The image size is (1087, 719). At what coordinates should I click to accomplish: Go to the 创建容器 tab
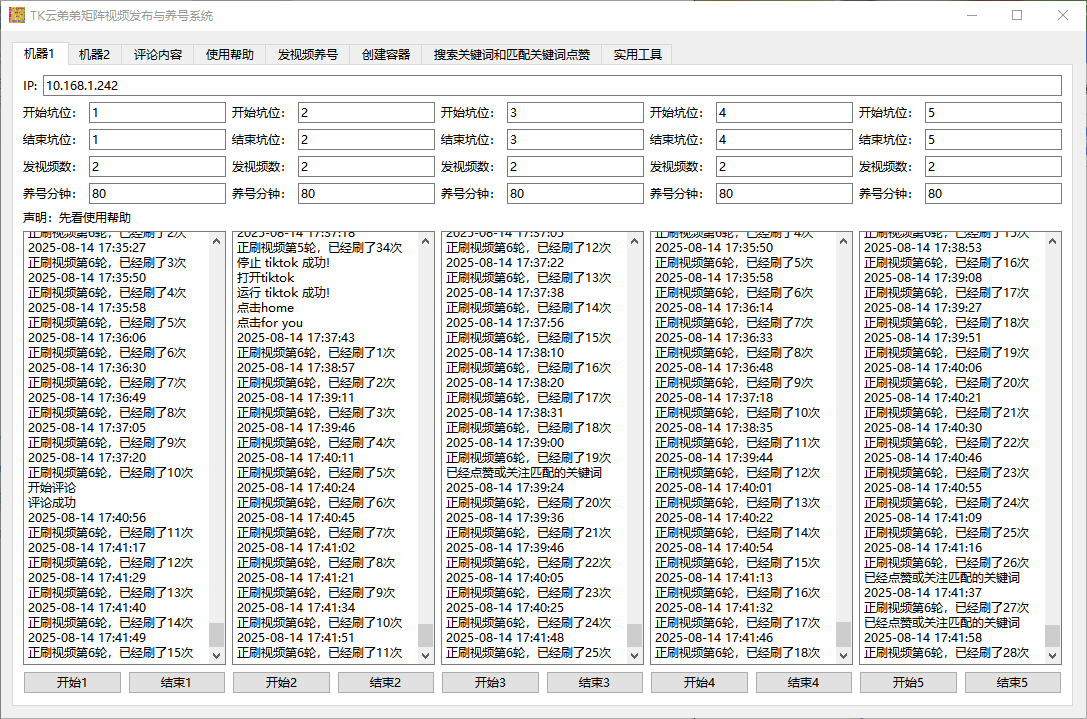386,54
